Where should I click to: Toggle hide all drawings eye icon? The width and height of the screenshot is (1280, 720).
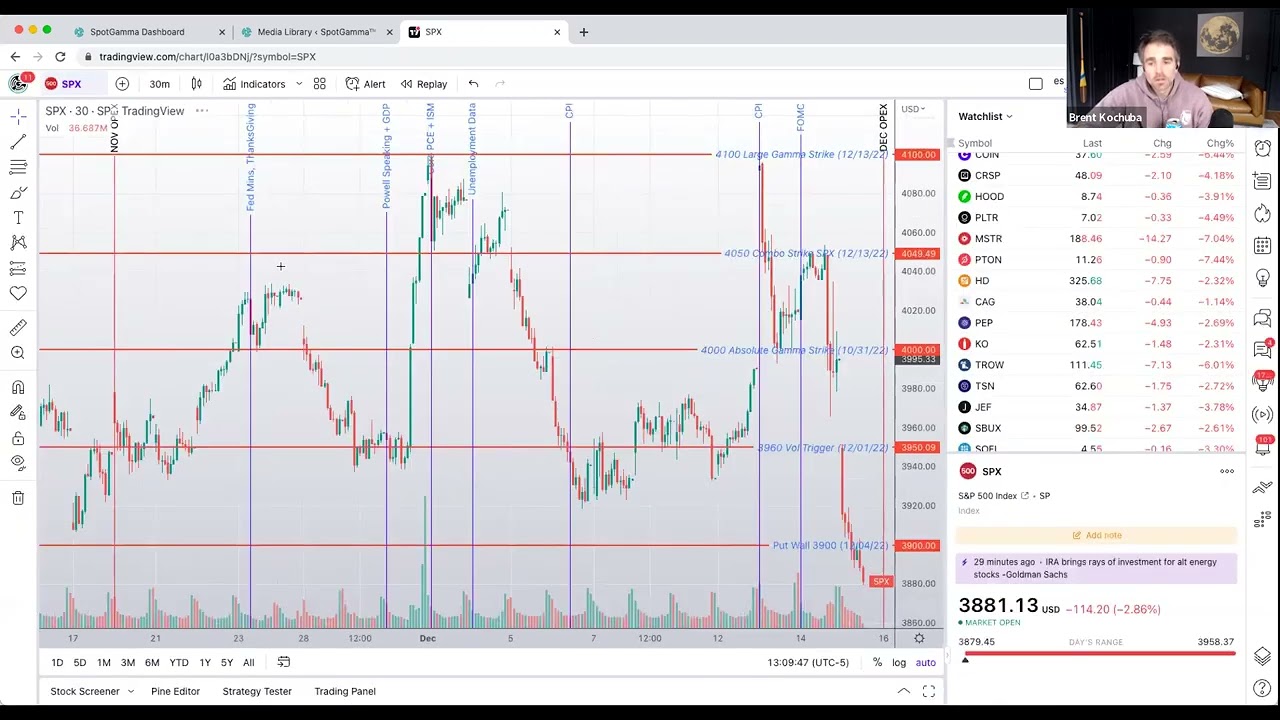(x=18, y=463)
